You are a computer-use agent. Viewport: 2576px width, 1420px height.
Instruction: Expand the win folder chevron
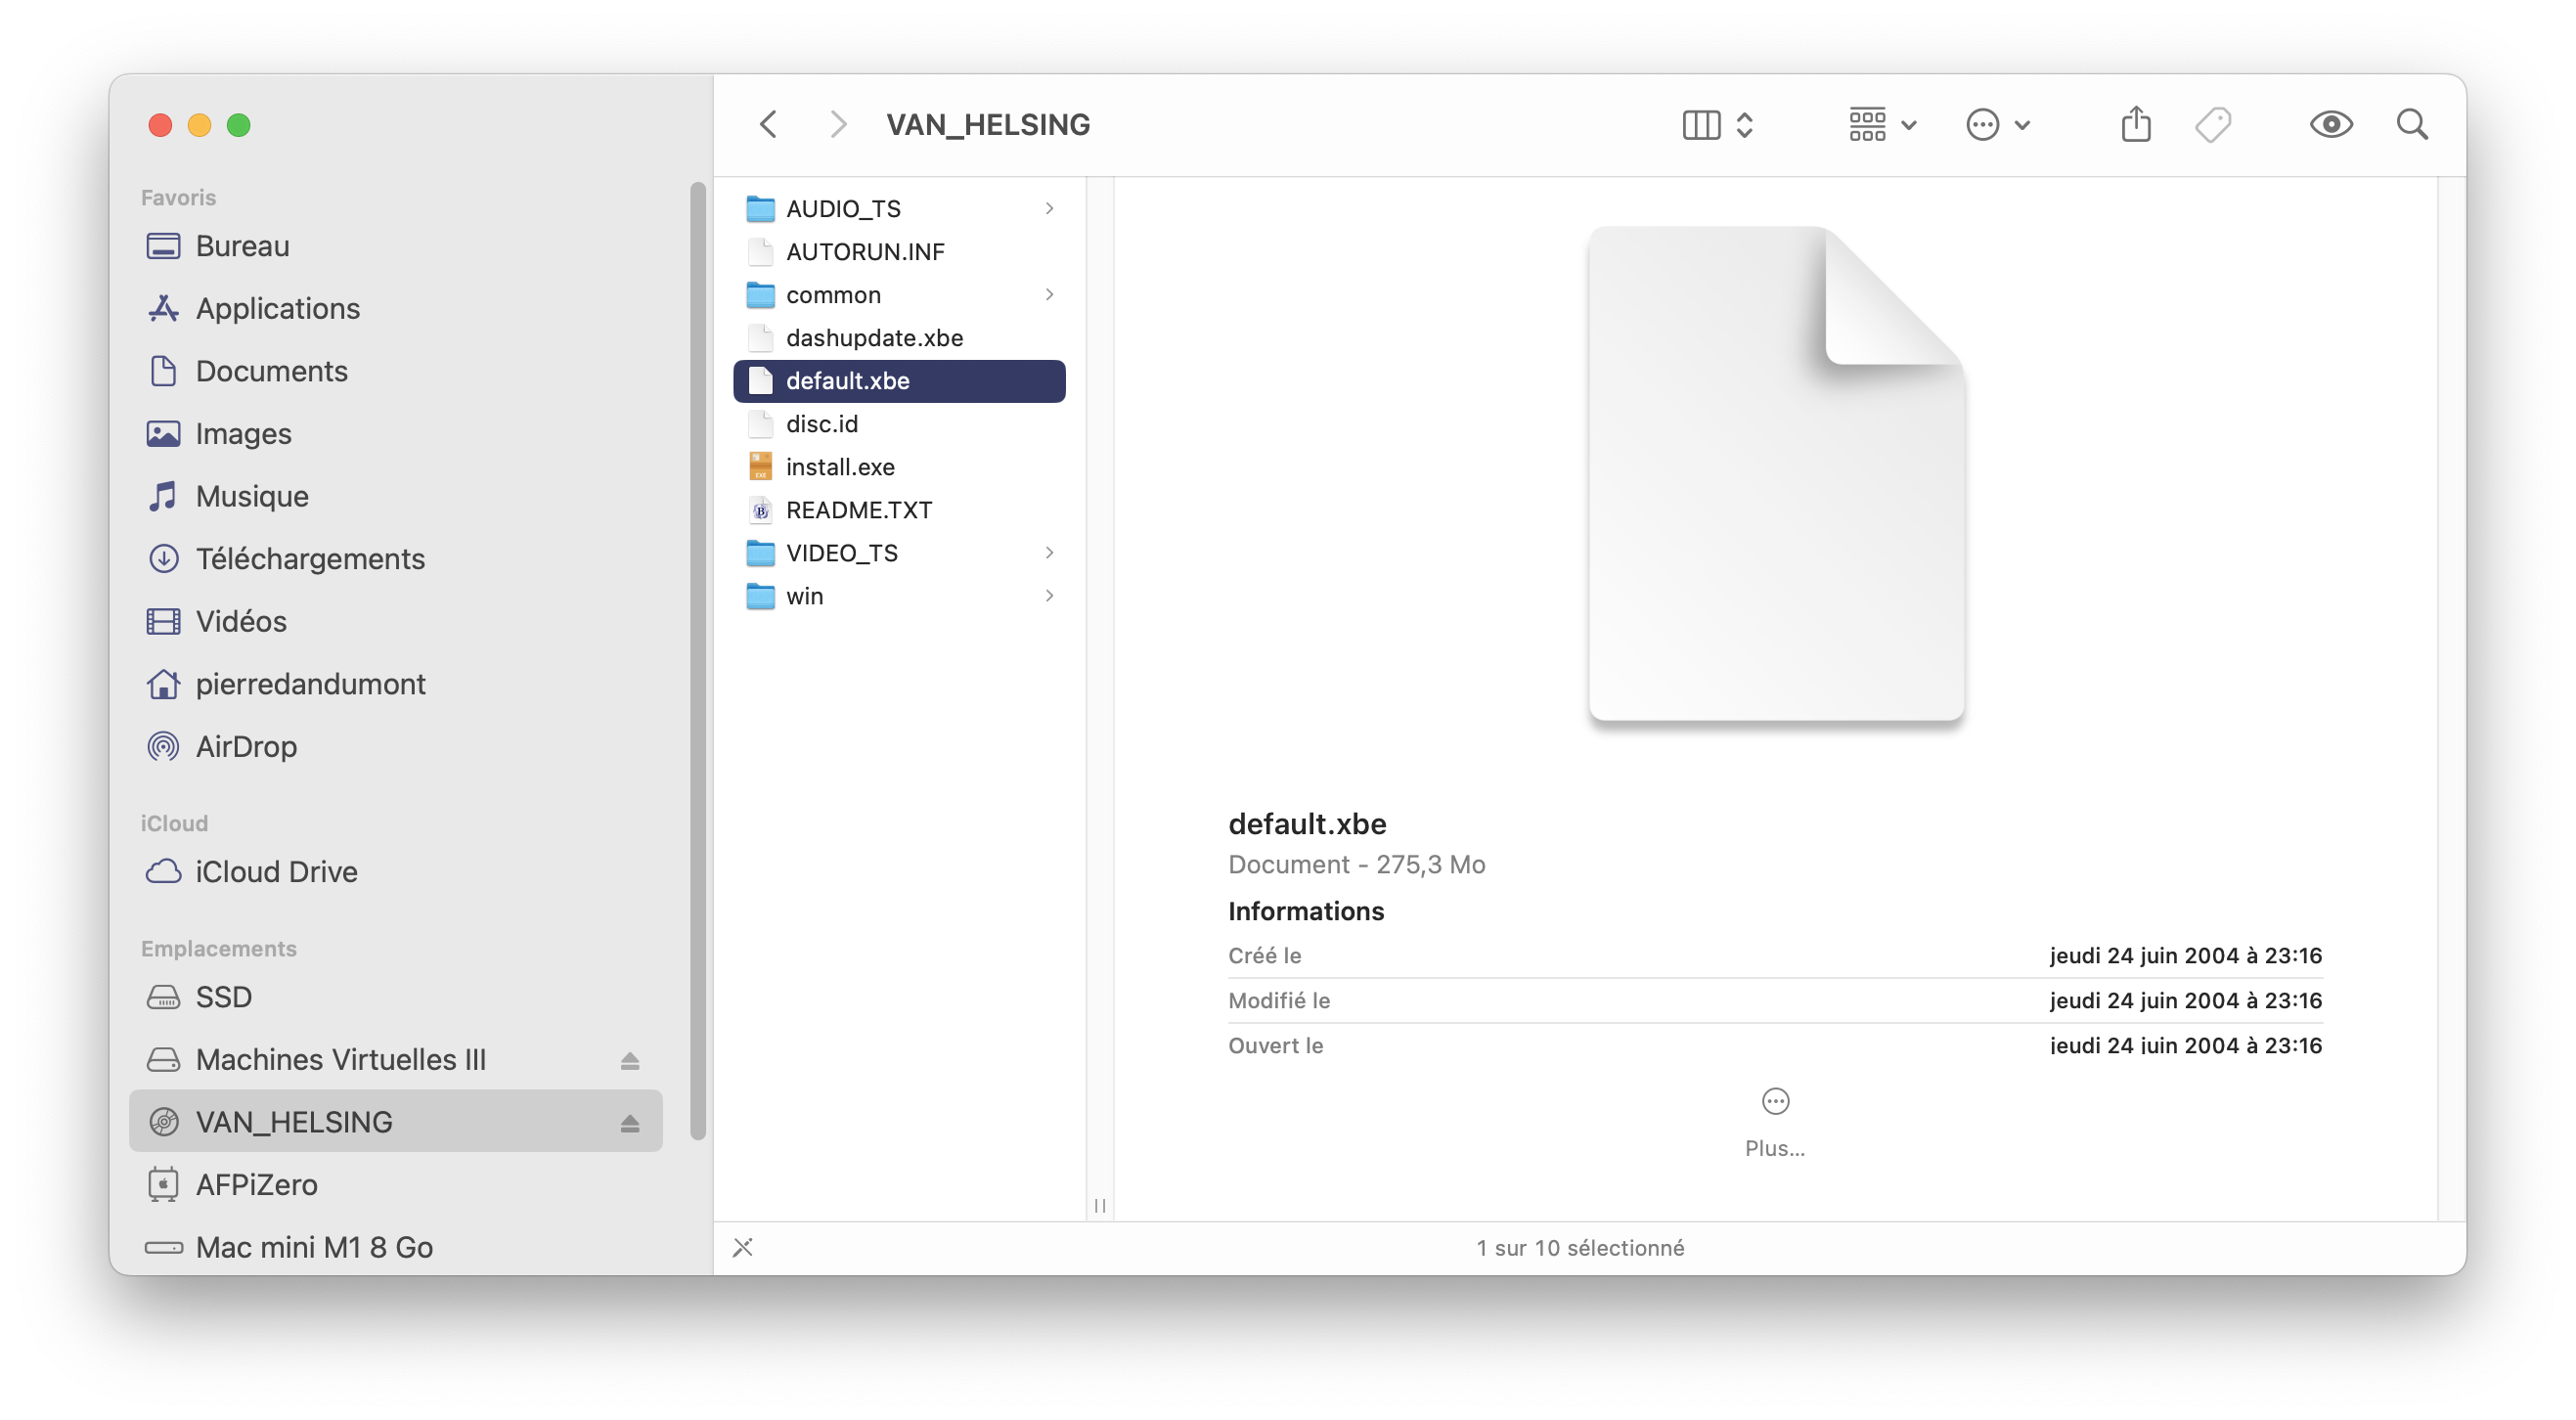pyautogui.click(x=1049, y=596)
